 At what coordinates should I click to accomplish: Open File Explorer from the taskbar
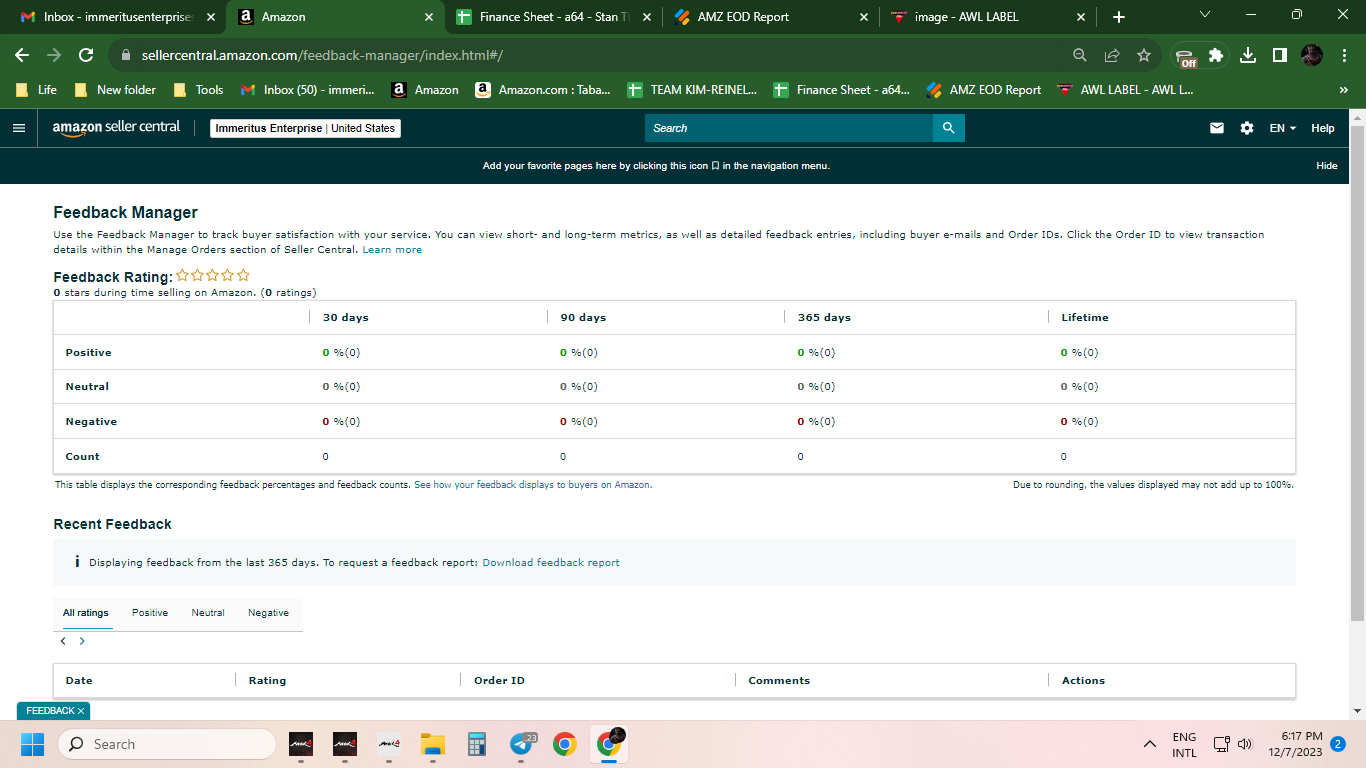[432, 744]
